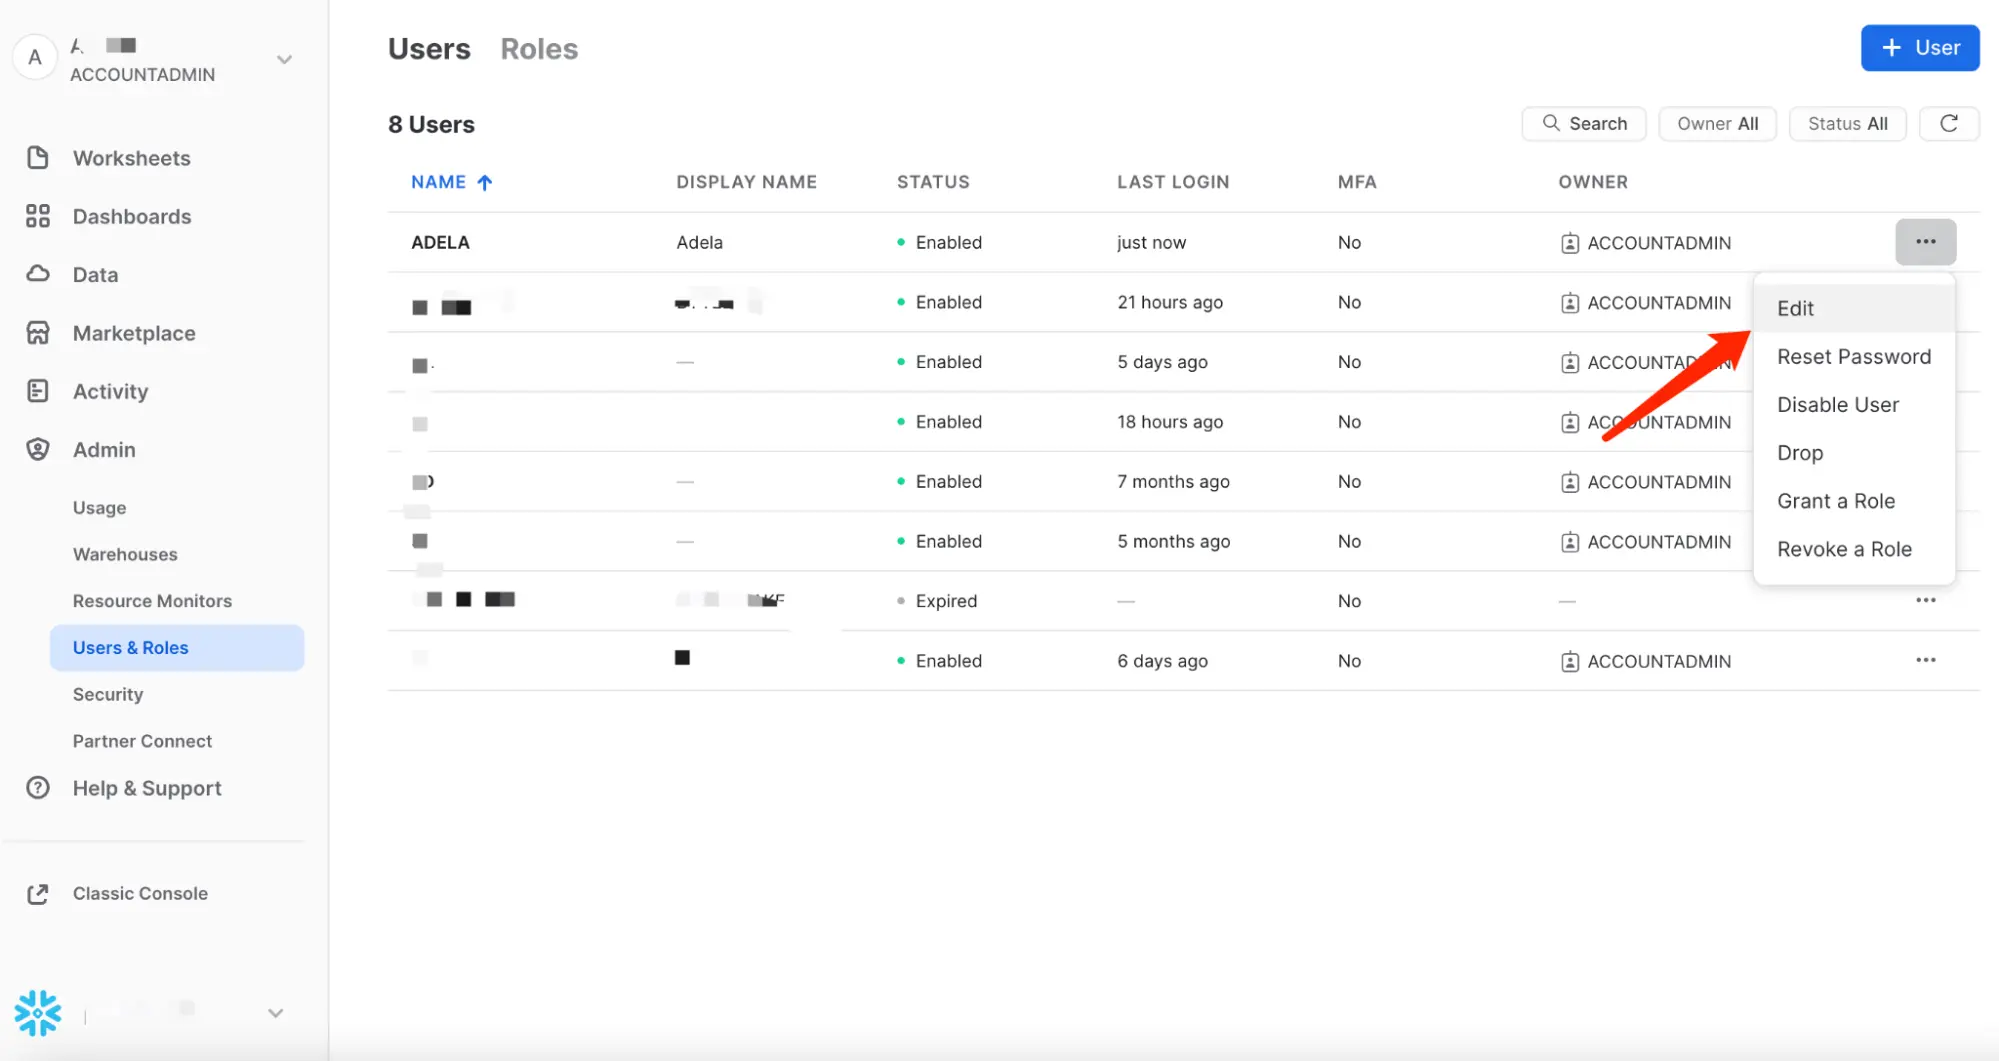Open Users & Roles in sidebar
Screen dimensions: 1999x1061
(177, 647)
